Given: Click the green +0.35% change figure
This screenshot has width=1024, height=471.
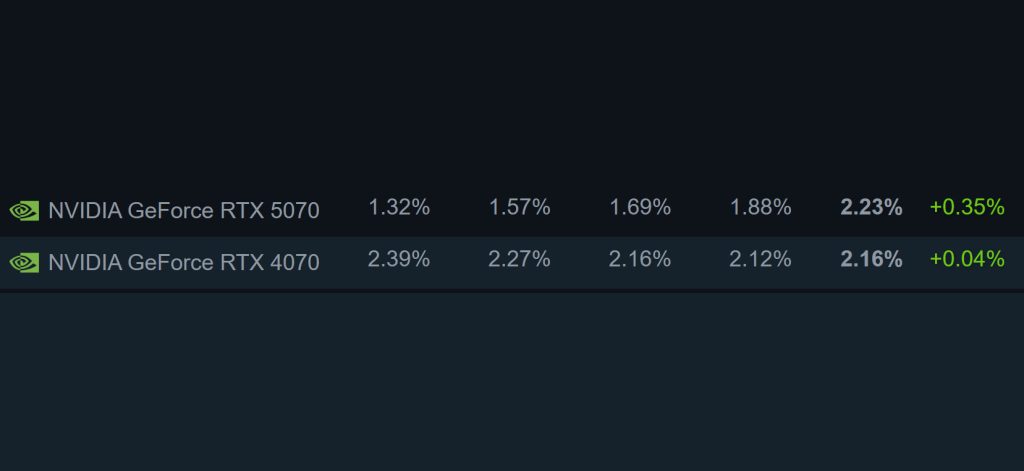Looking at the screenshot, I should click(966, 208).
